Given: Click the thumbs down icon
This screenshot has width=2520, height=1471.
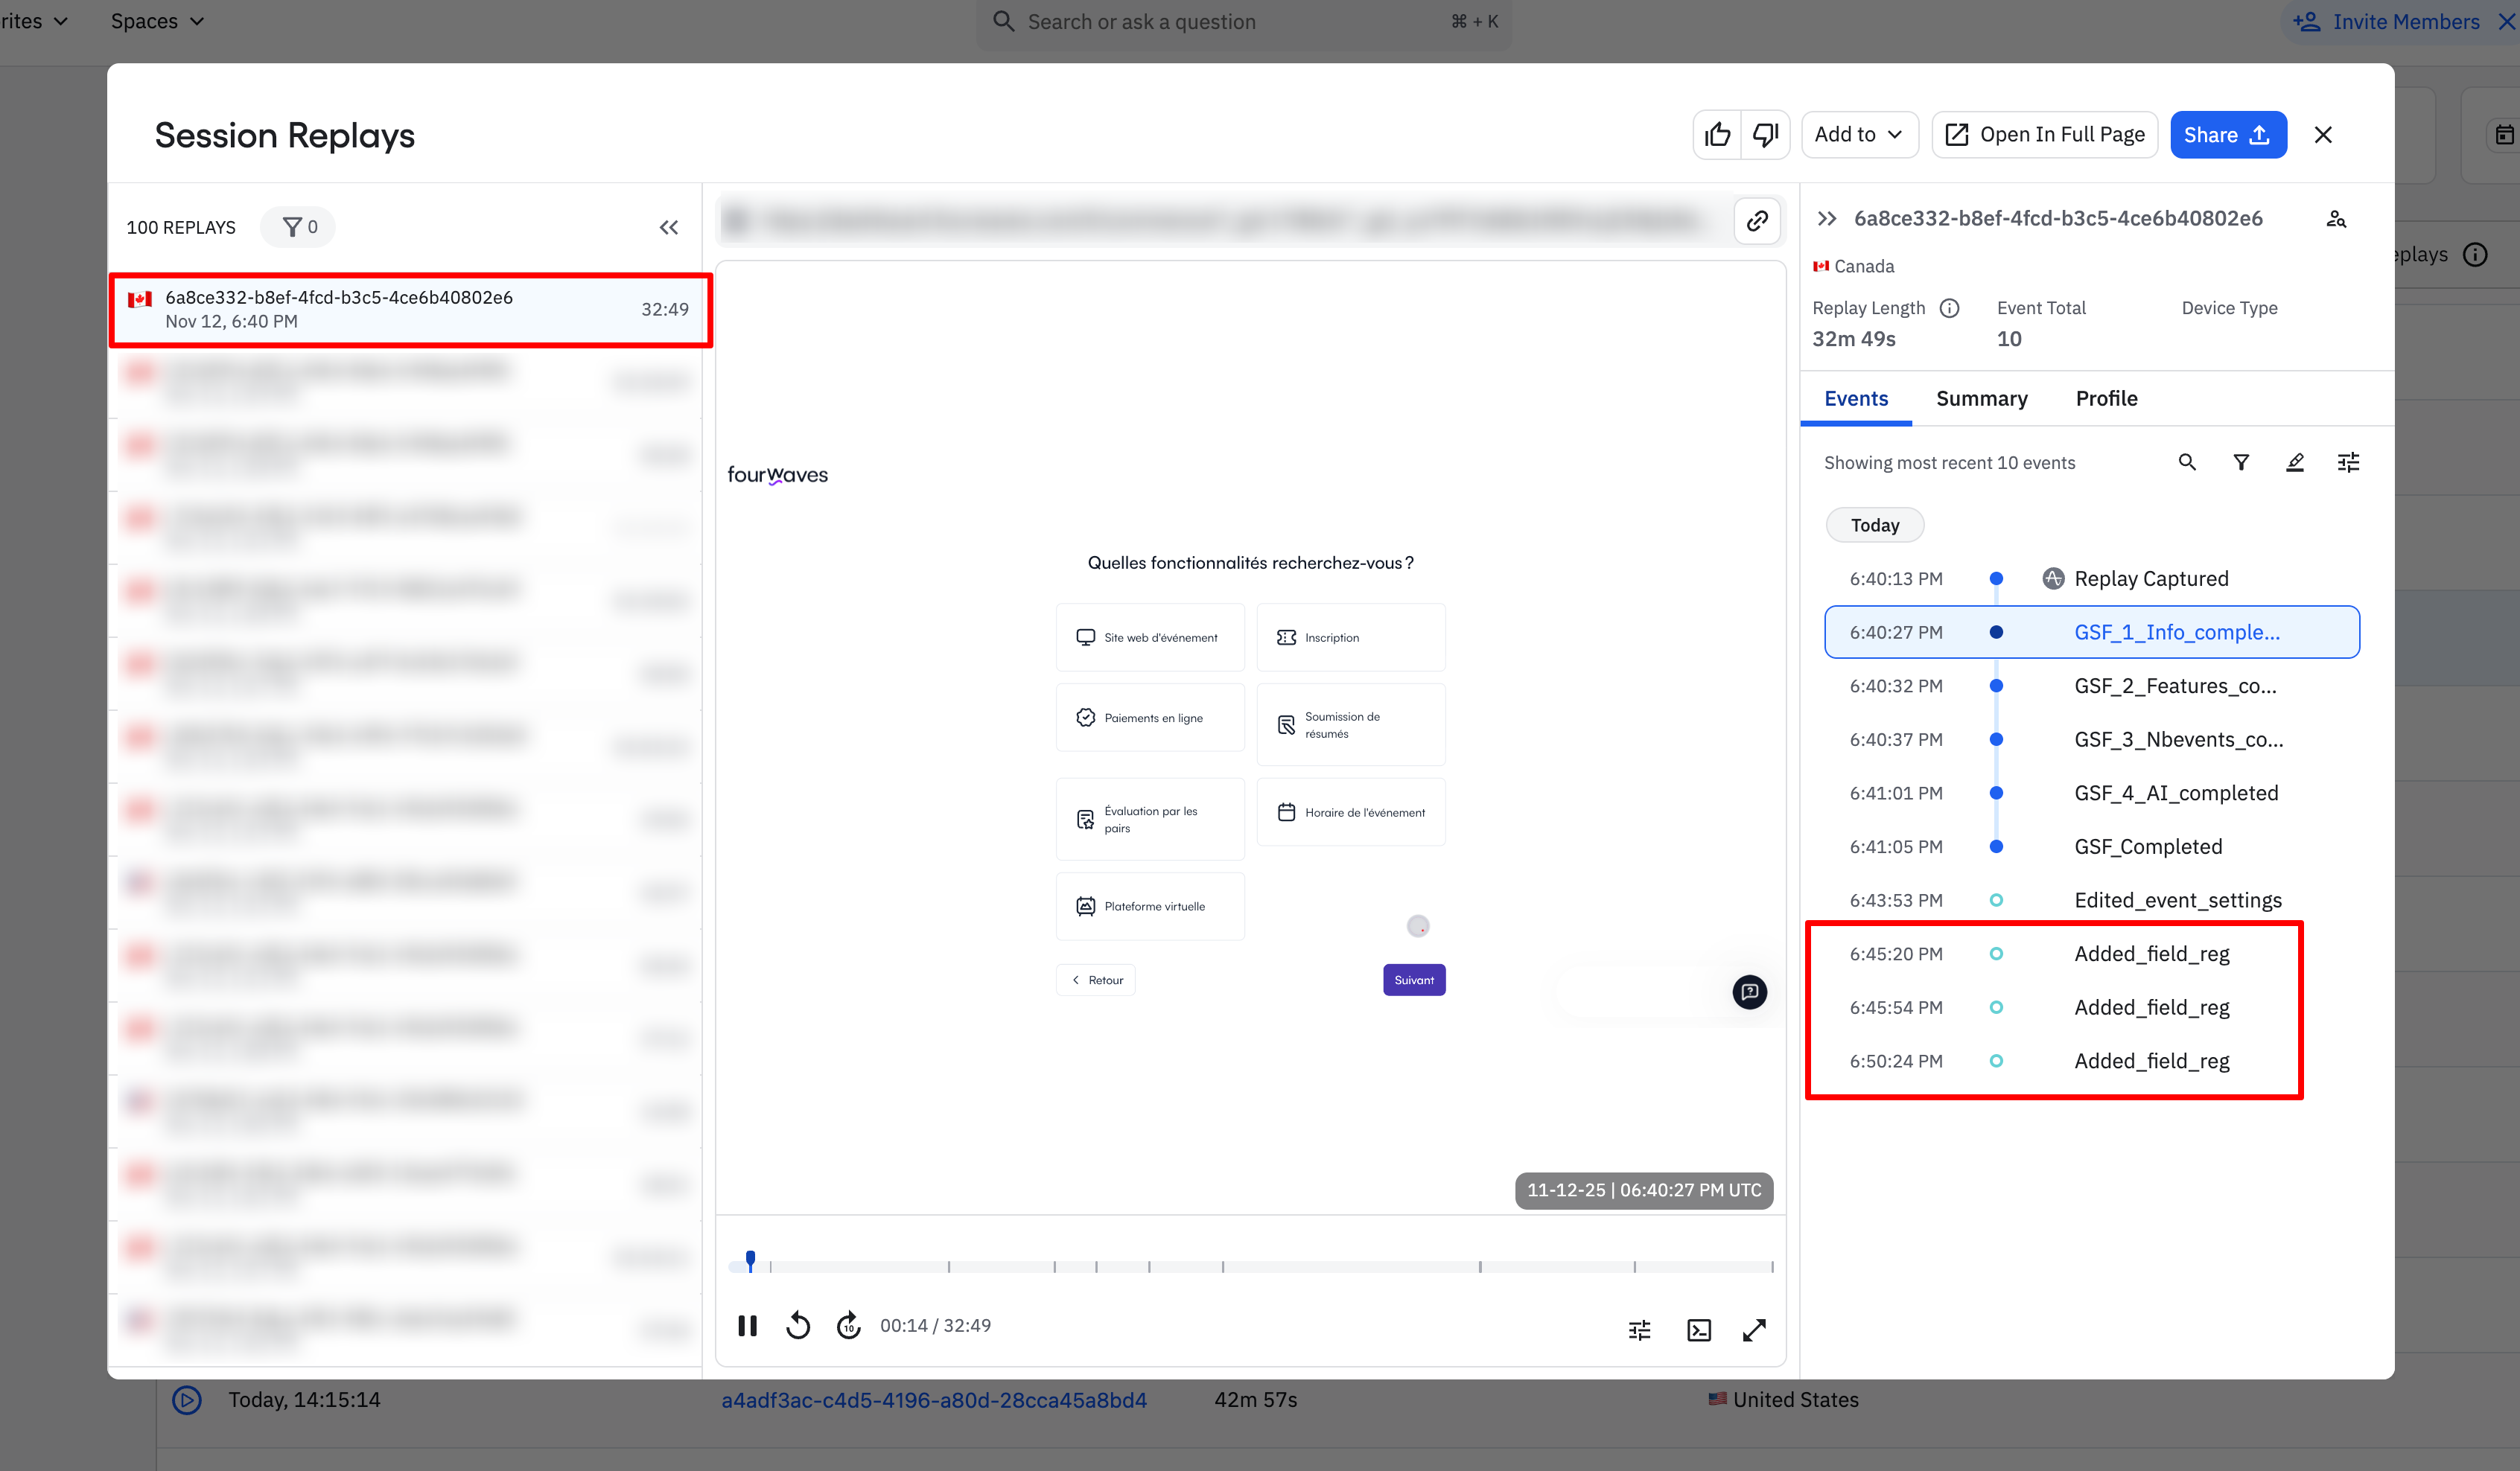Looking at the screenshot, I should (1765, 135).
